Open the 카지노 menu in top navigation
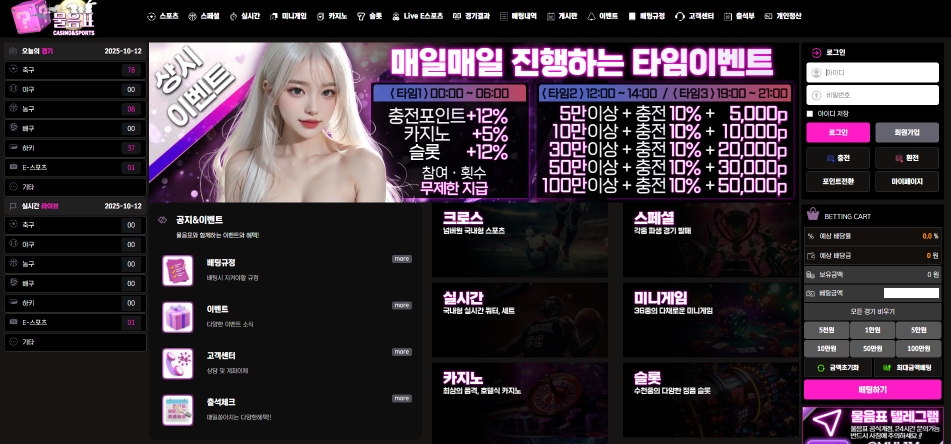 [331, 17]
